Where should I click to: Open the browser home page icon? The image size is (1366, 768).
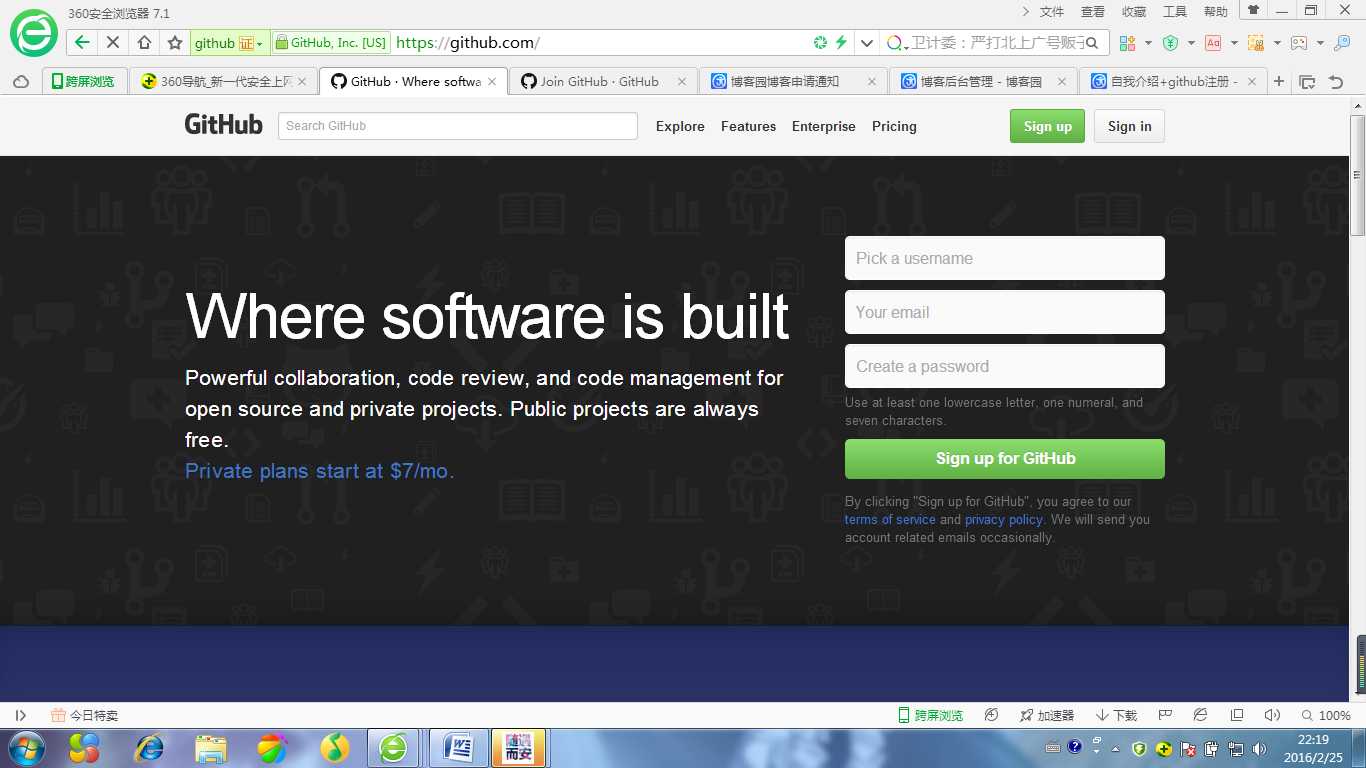coord(144,42)
